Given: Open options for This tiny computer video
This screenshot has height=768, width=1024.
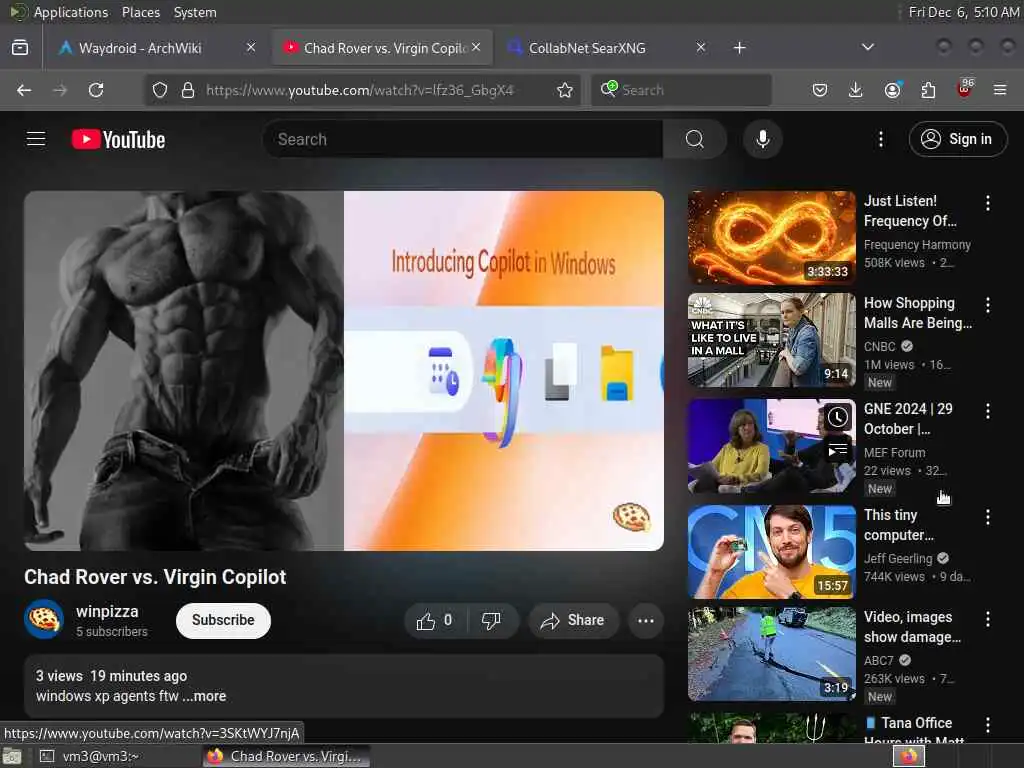Looking at the screenshot, I should point(987,517).
